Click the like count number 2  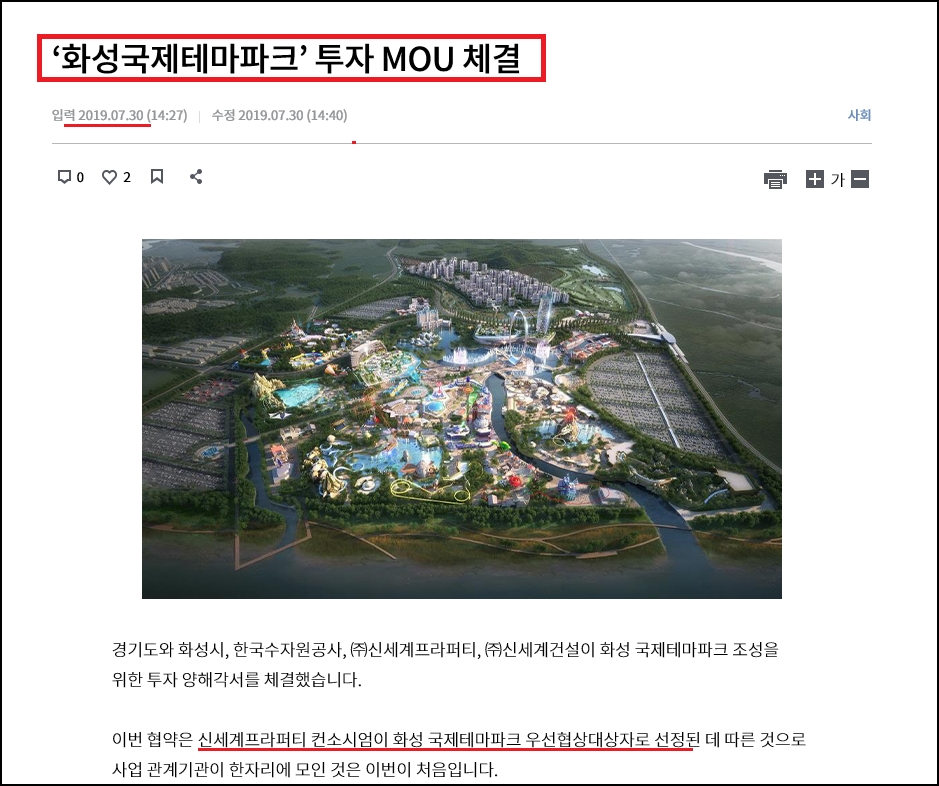127,178
